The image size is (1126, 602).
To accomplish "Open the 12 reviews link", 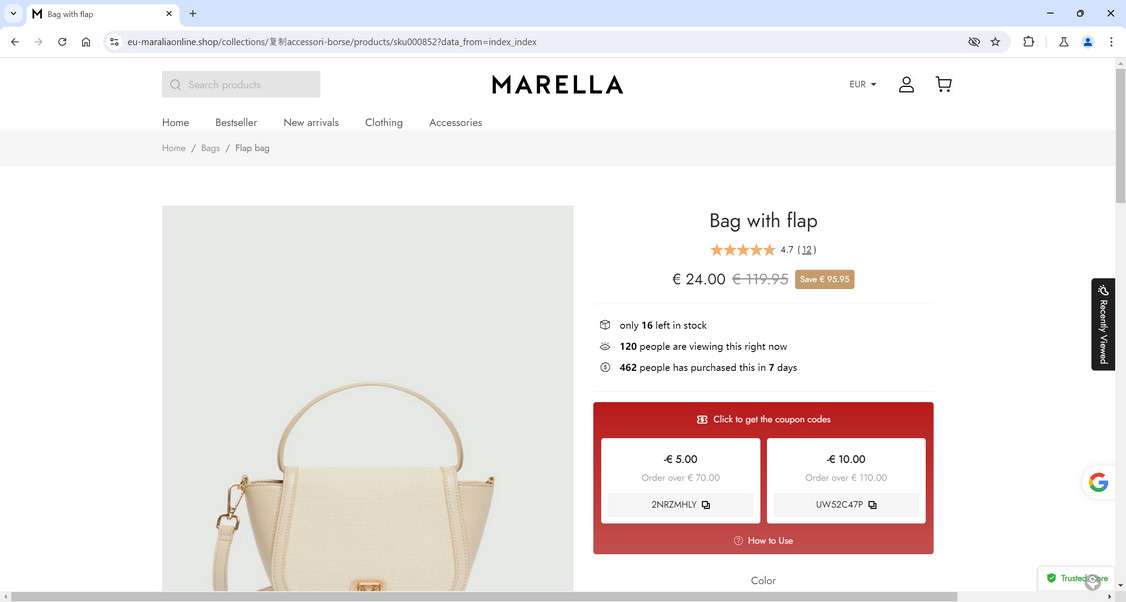I will [806, 249].
